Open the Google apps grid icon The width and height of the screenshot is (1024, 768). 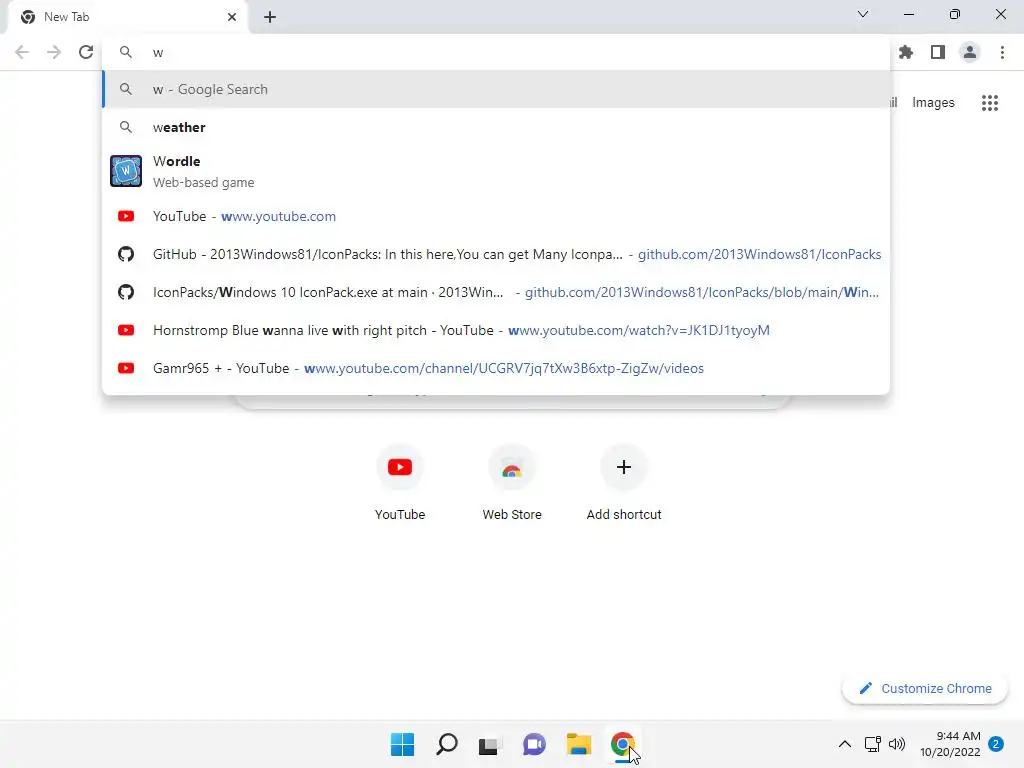coord(990,103)
